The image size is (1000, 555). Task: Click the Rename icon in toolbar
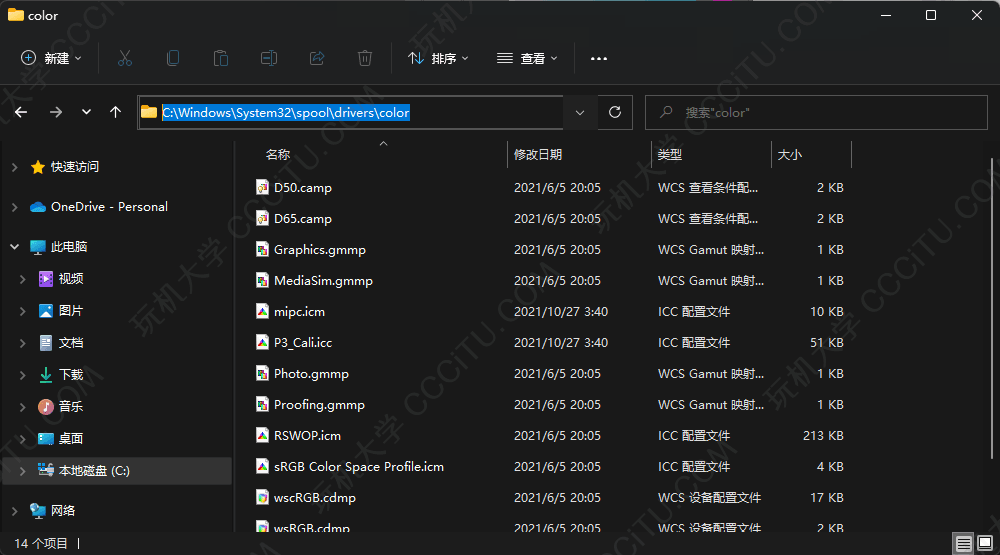269,59
